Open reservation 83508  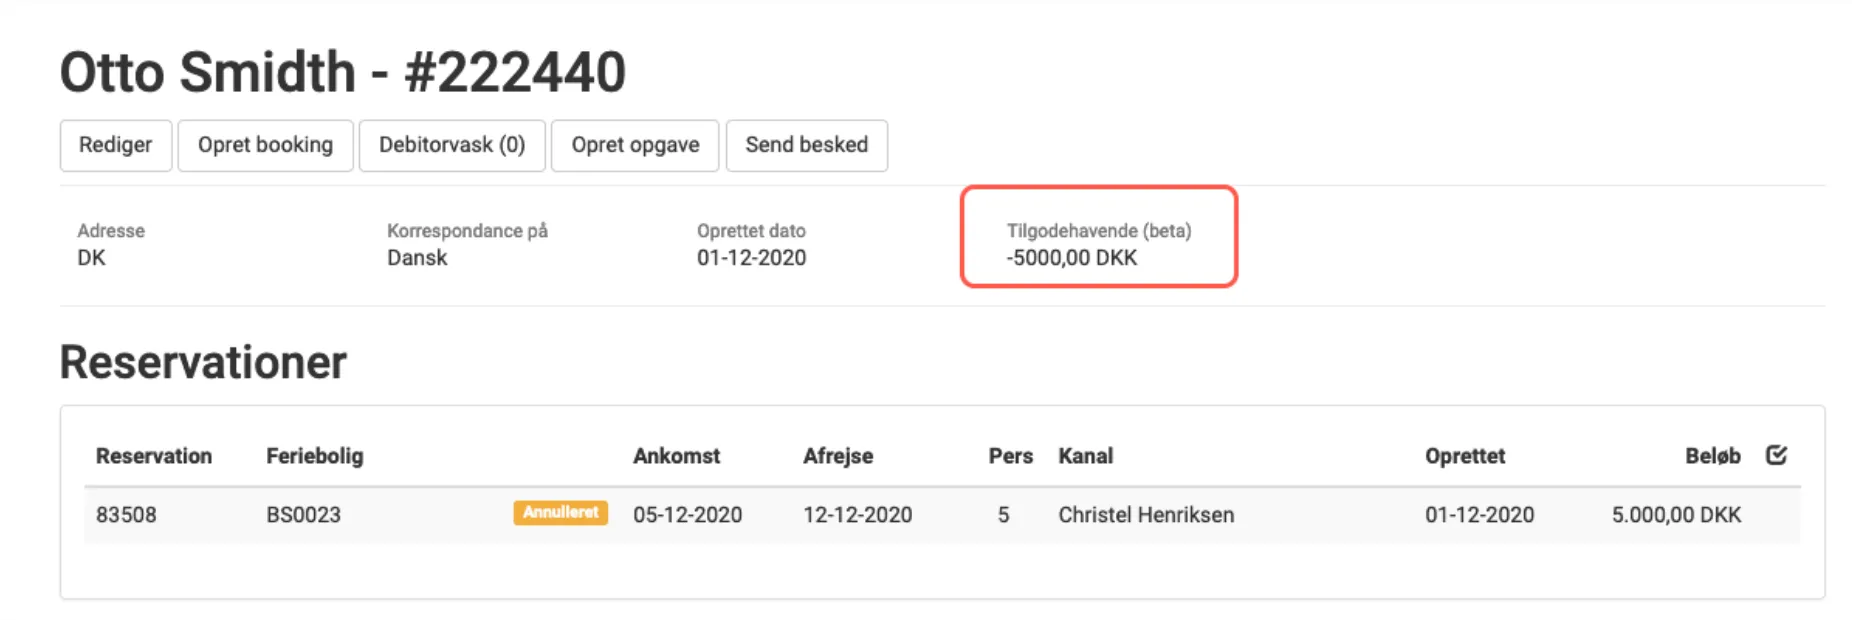click(126, 514)
